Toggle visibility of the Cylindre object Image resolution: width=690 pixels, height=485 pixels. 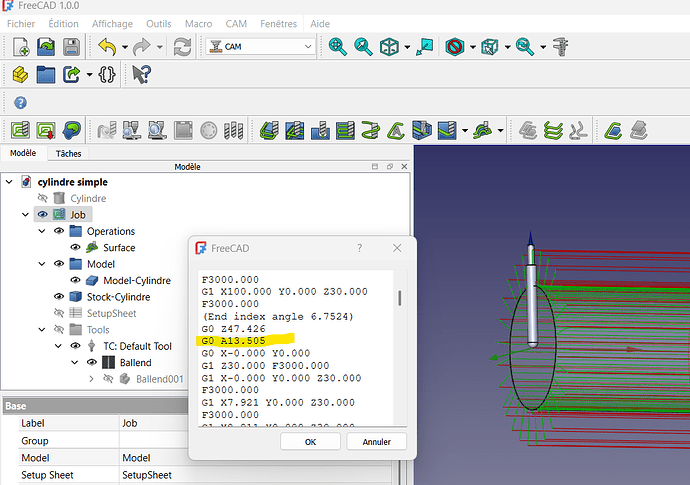coord(43,198)
